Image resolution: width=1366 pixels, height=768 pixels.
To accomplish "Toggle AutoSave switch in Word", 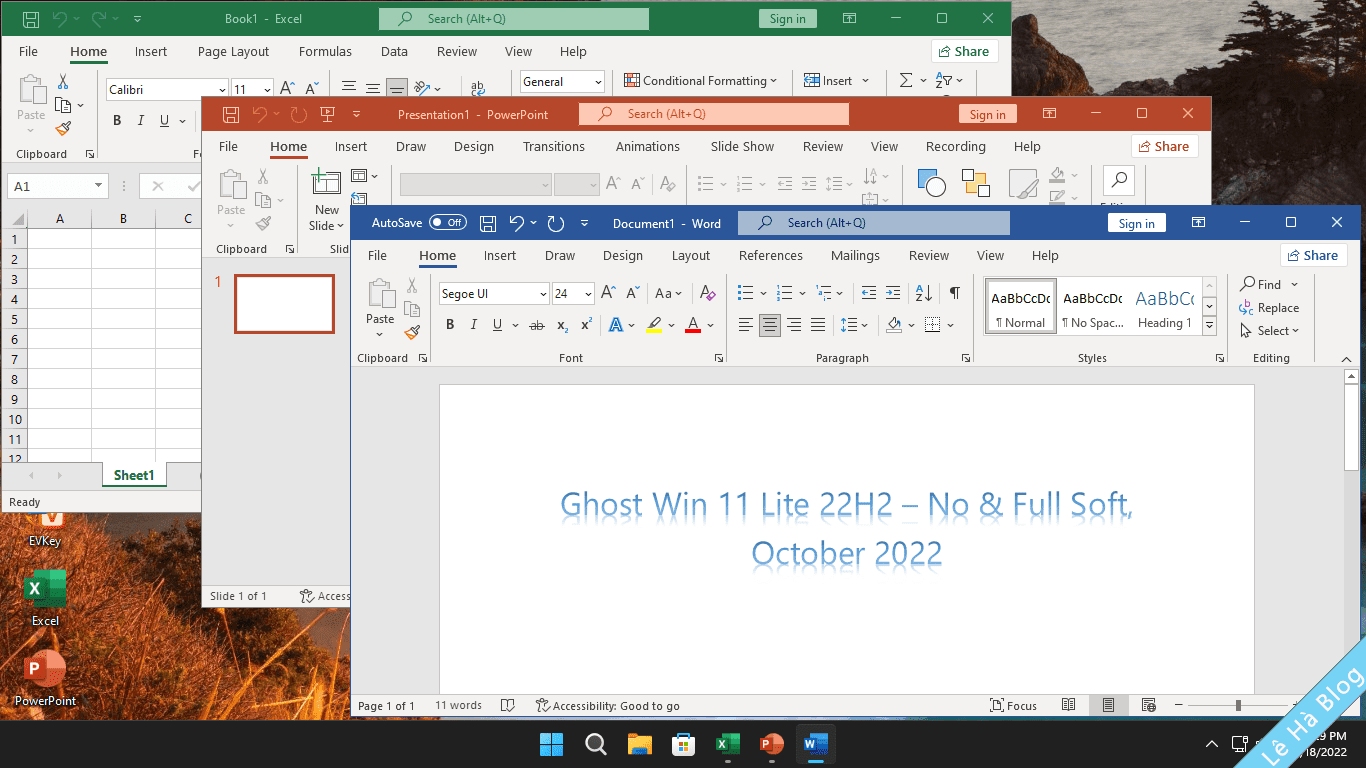I will pos(448,223).
